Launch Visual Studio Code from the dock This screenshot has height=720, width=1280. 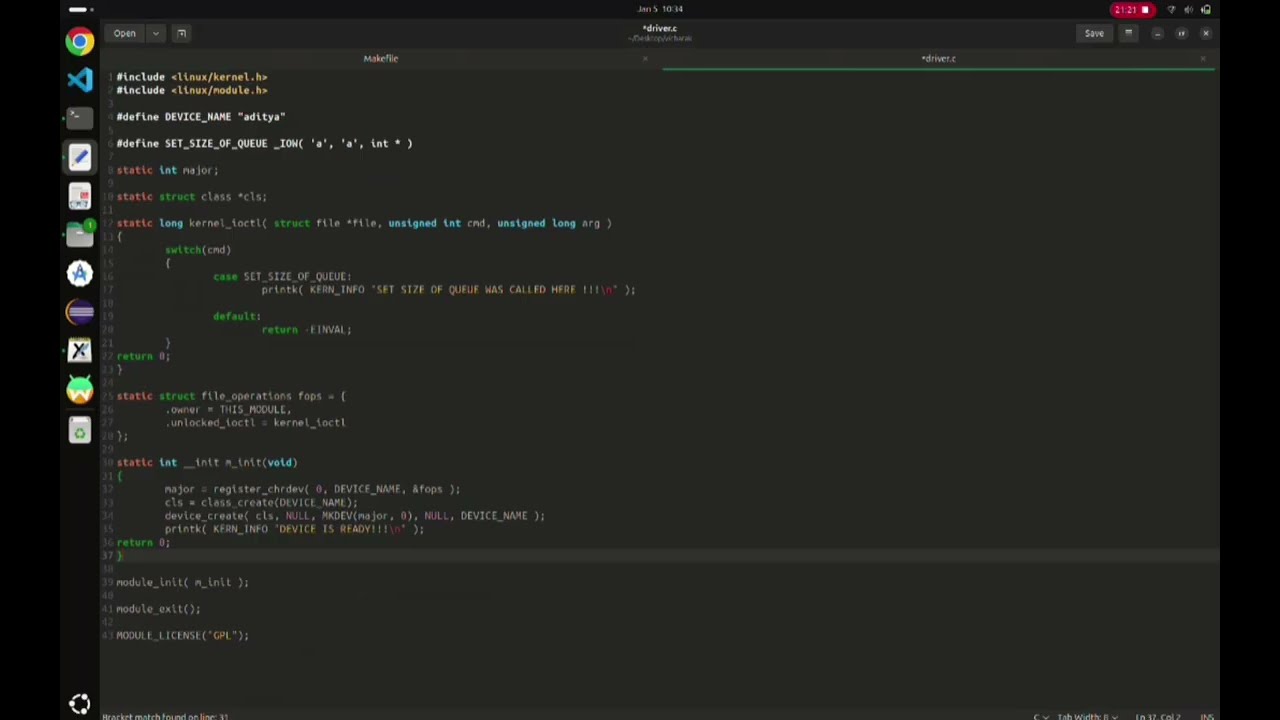(x=80, y=79)
